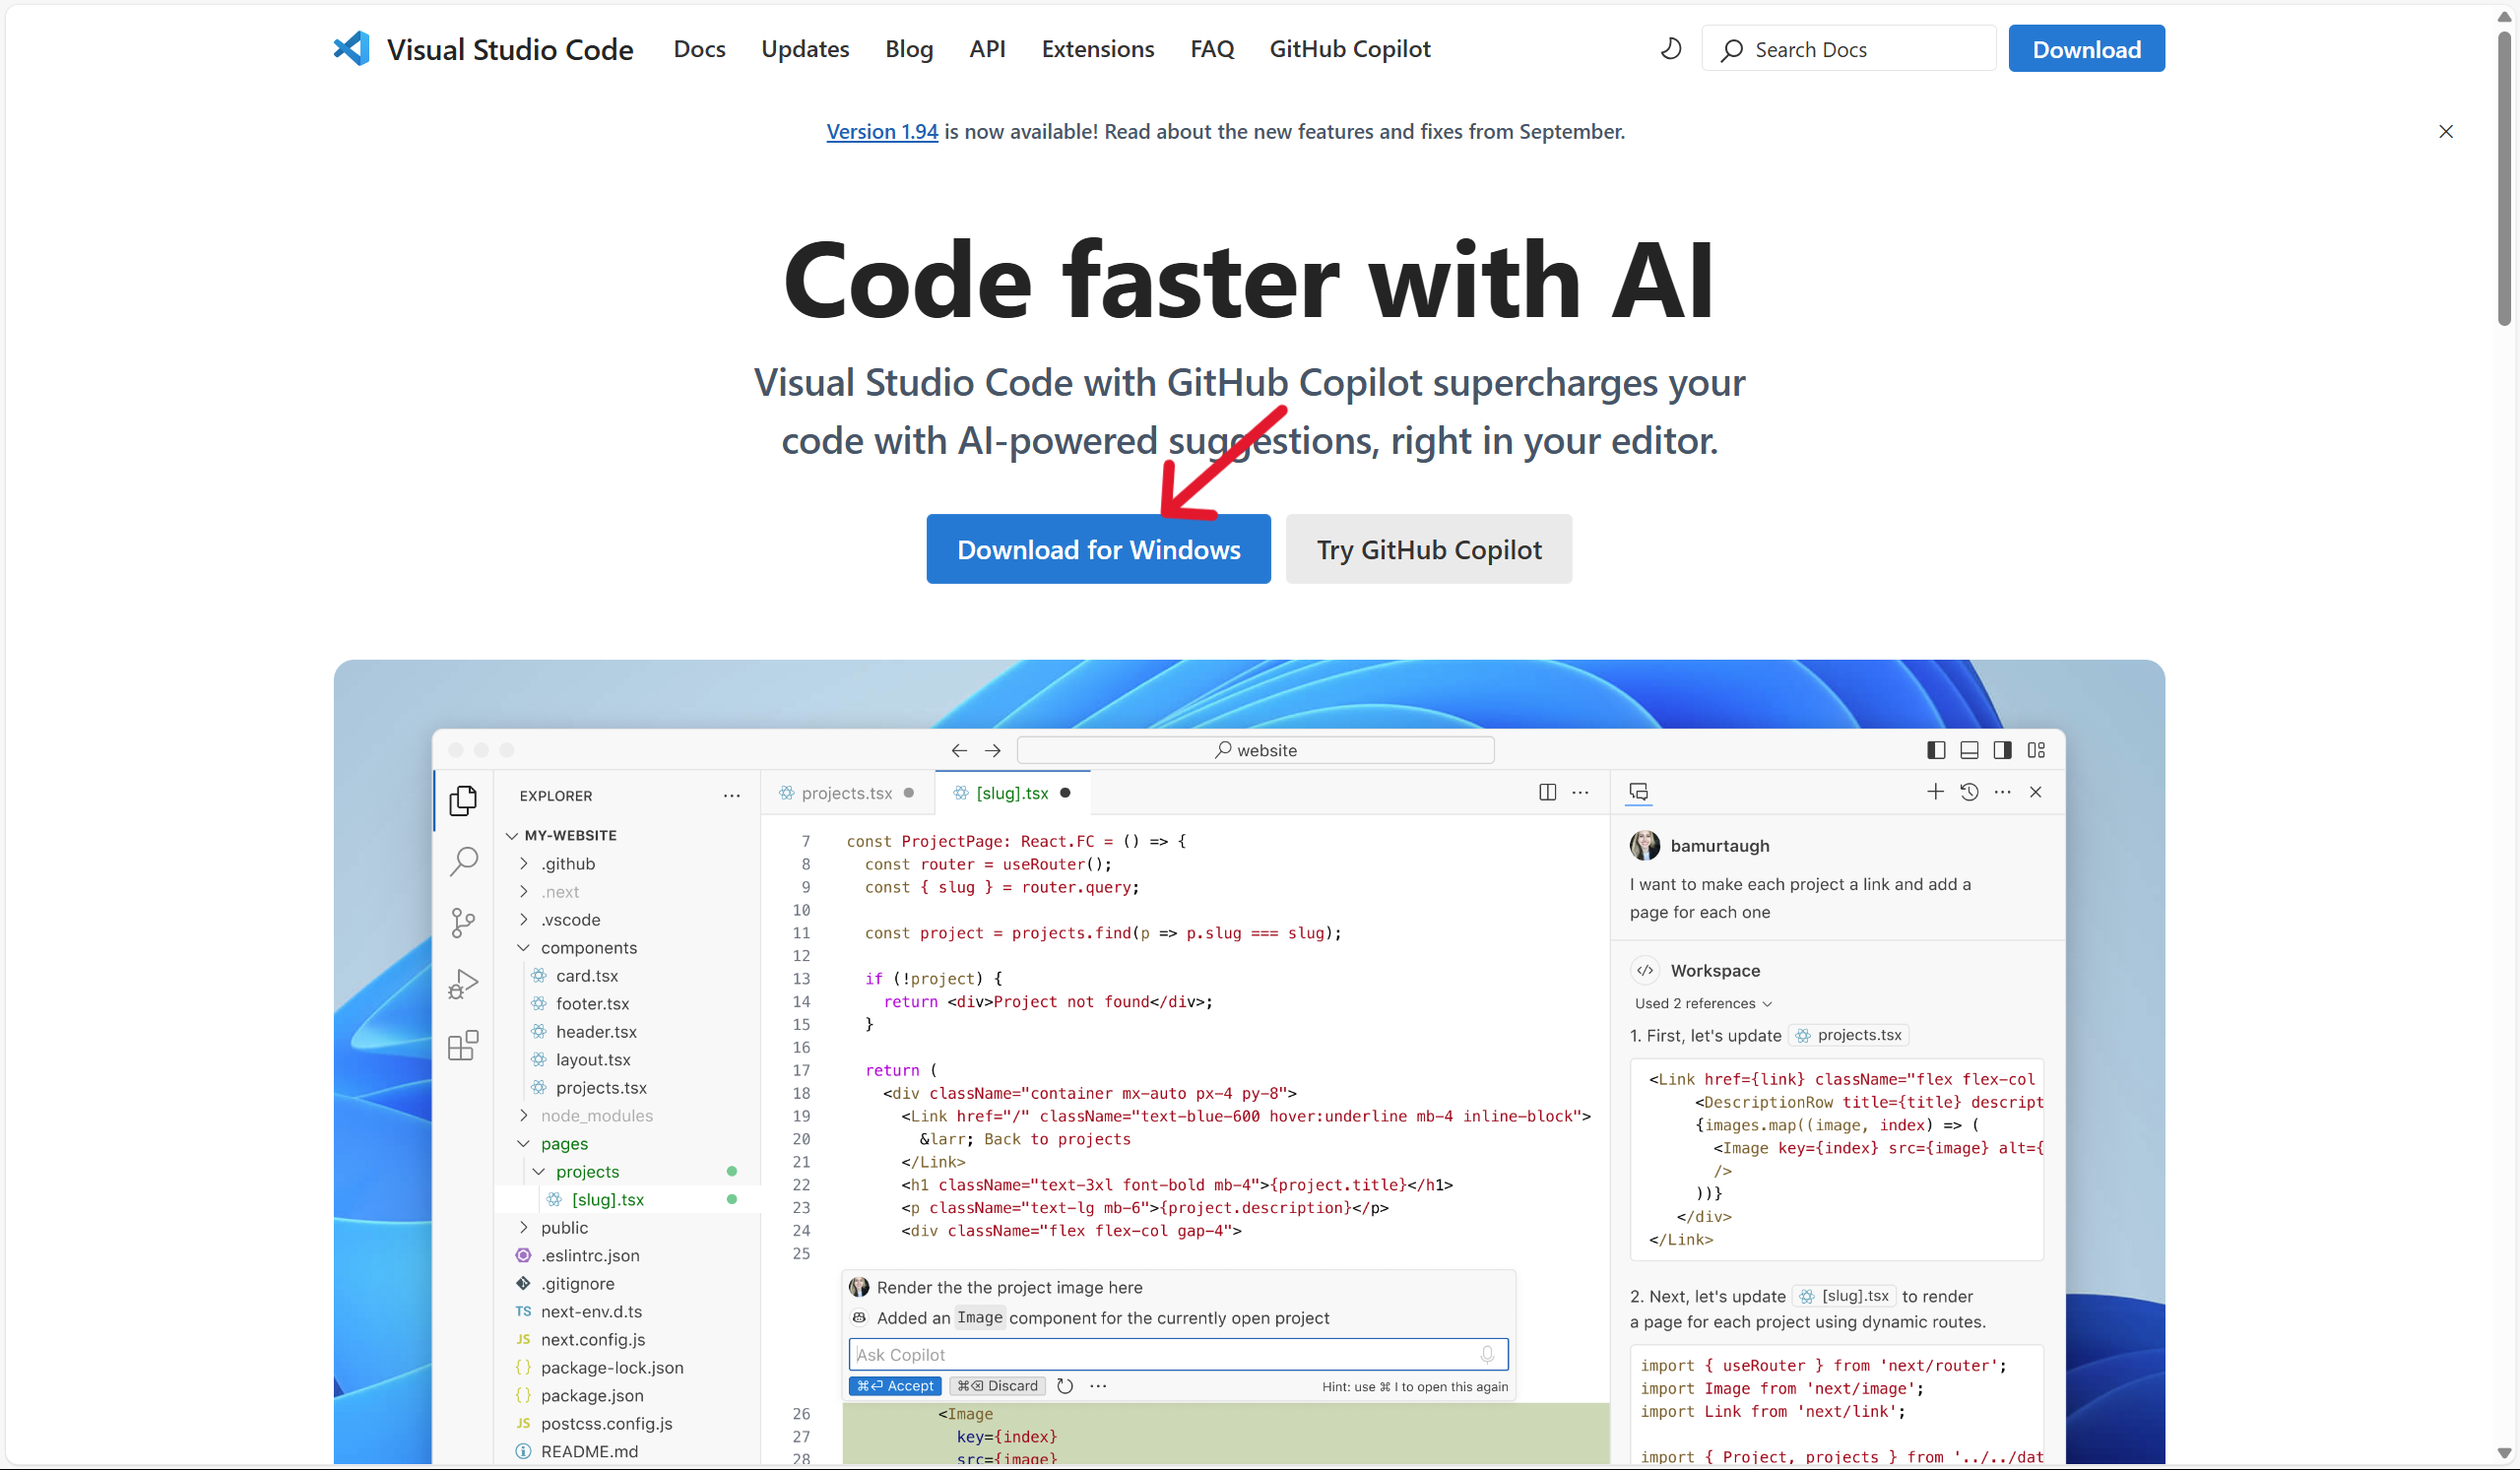The height and width of the screenshot is (1470, 2520).
Task: Click the split editor icon
Action: (x=1547, y=792)
